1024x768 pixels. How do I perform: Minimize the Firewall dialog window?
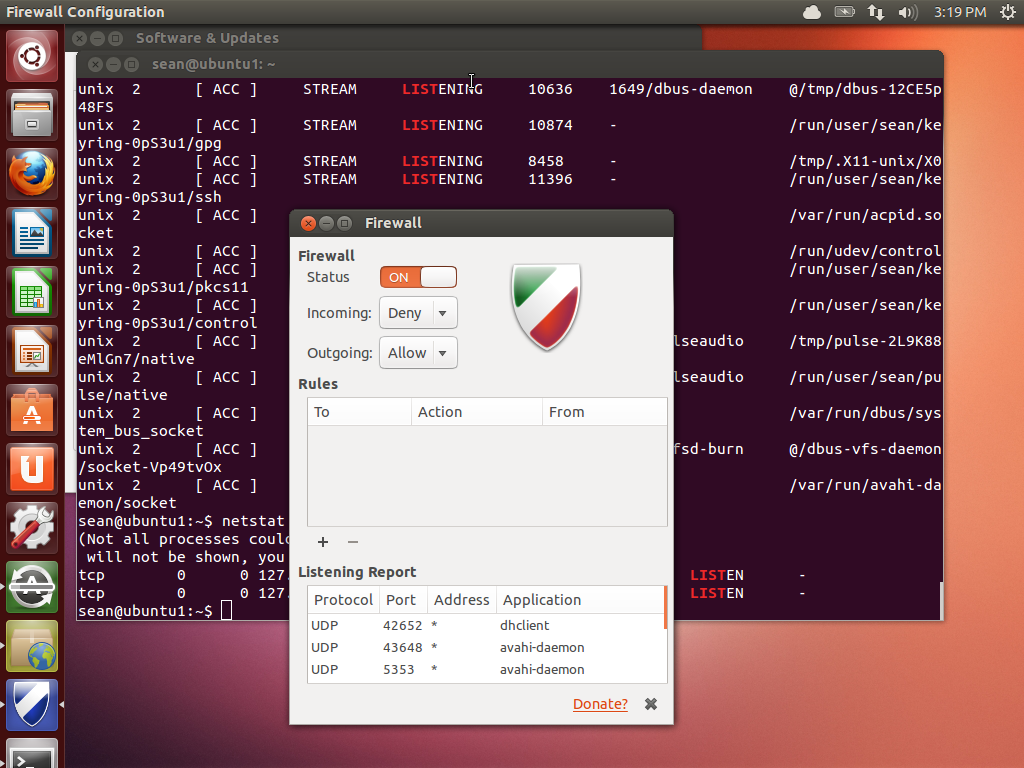point(327,223)
